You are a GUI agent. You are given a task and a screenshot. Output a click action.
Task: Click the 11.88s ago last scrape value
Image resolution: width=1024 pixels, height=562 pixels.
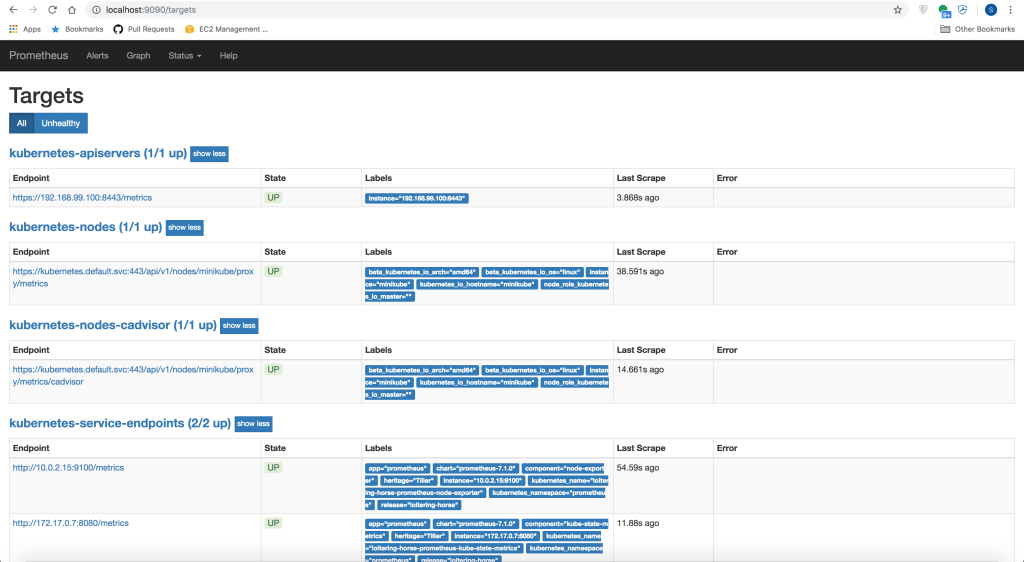pyautogui.click(x=638, y=523)
